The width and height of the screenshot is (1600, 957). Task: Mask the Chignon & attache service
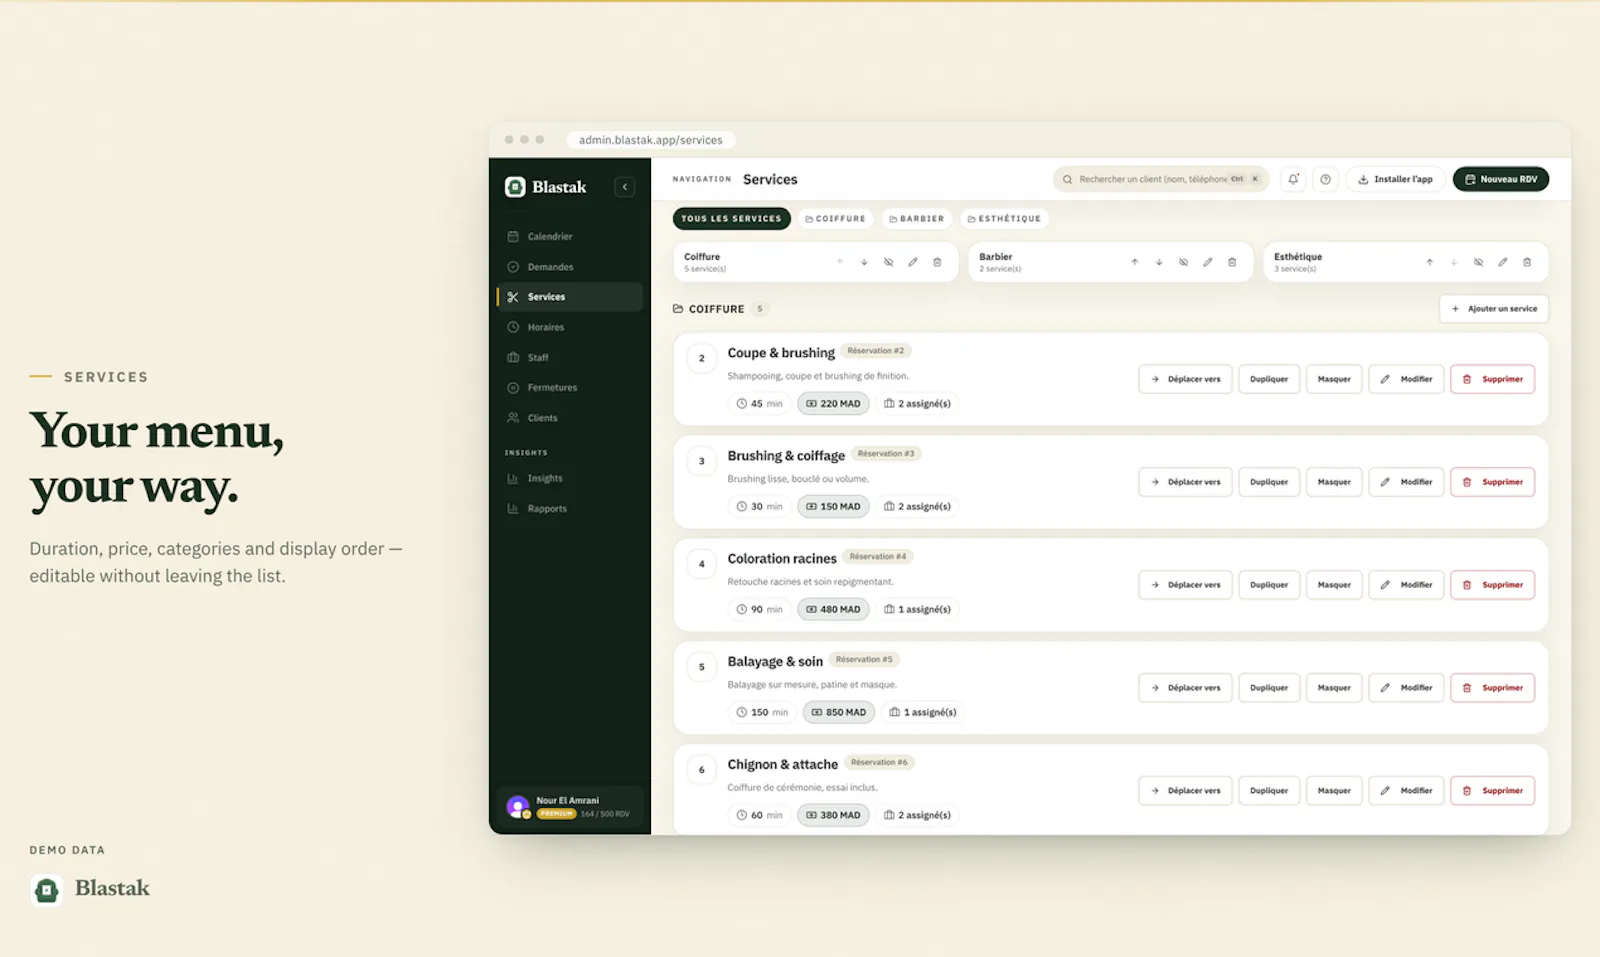(1334, 791)
